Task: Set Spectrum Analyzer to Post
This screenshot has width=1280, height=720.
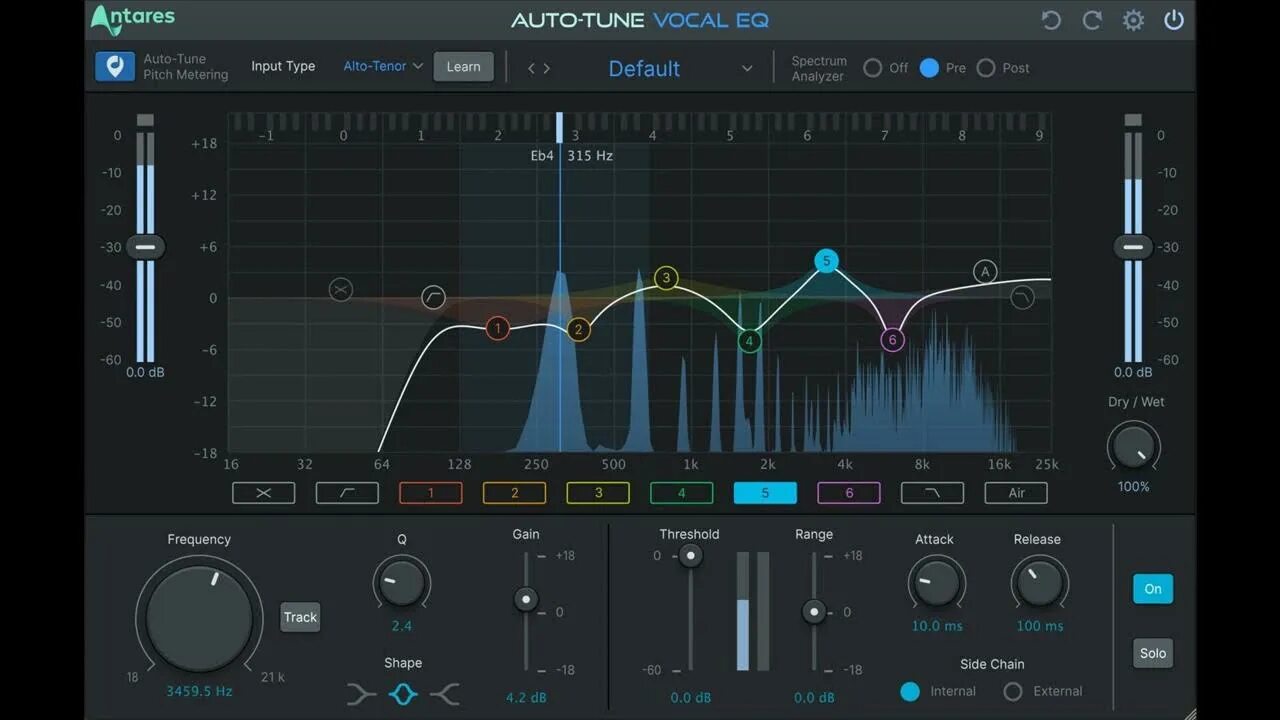Action: click(x=986, y=68)
